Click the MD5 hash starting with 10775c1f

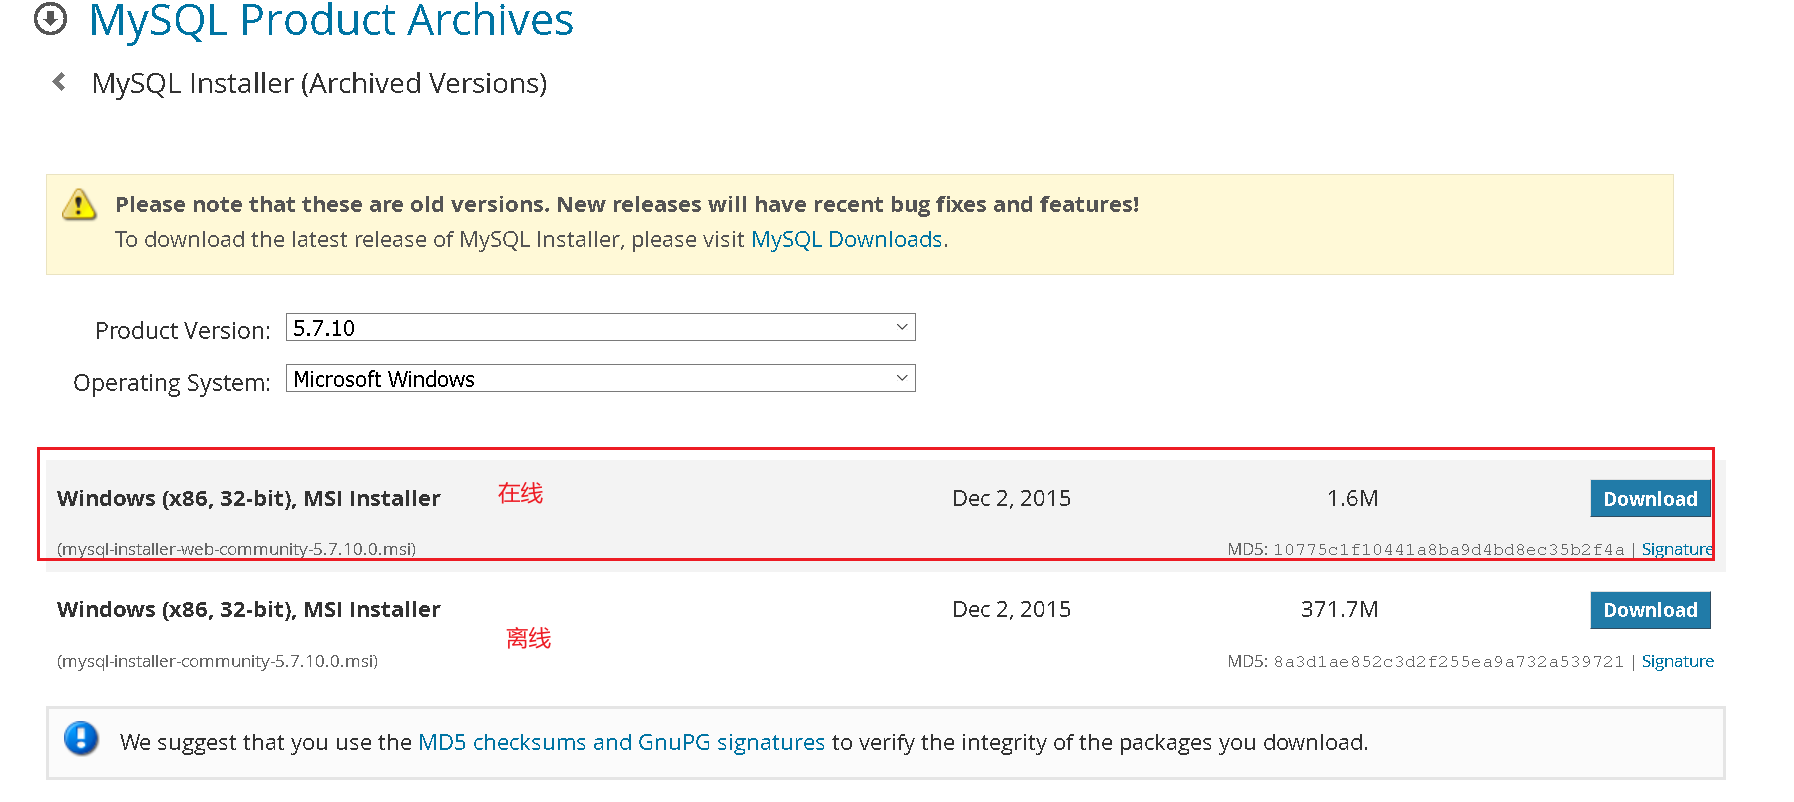1448,550
